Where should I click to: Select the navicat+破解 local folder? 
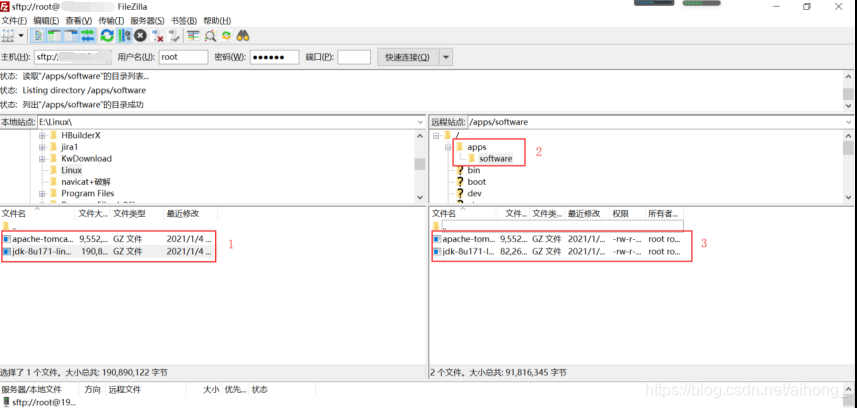tap(86, 182)
